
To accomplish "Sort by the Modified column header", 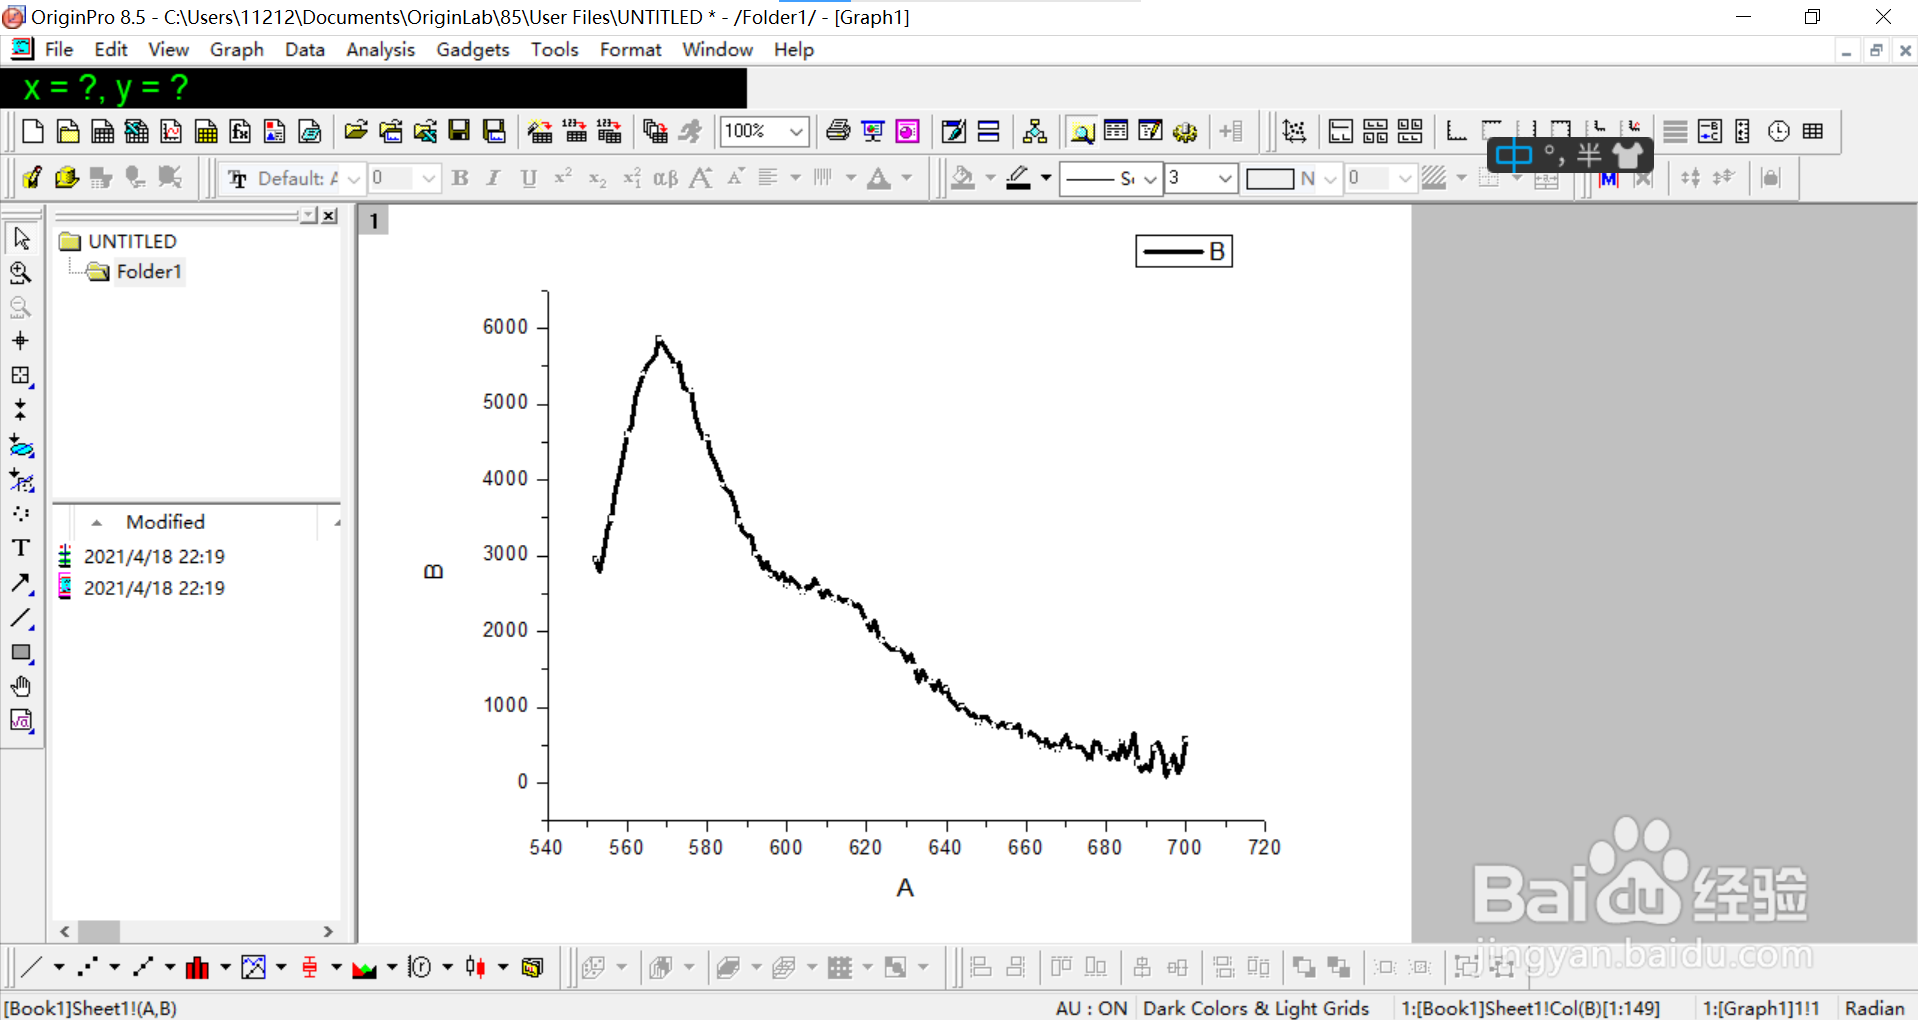I will pyautogui.click(x=165, y=522).
